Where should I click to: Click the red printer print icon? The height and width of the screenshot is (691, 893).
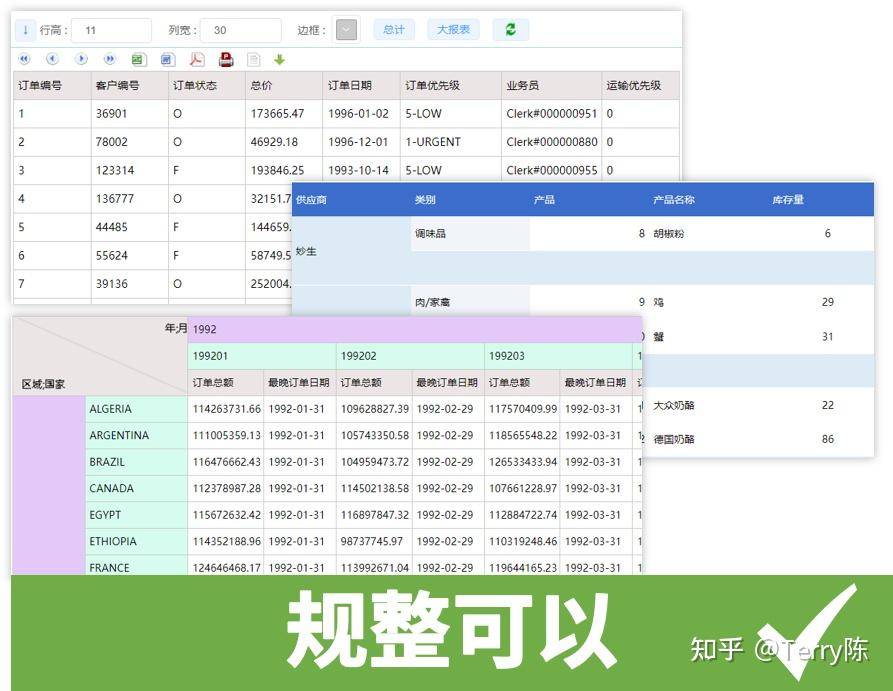point(226,59)
